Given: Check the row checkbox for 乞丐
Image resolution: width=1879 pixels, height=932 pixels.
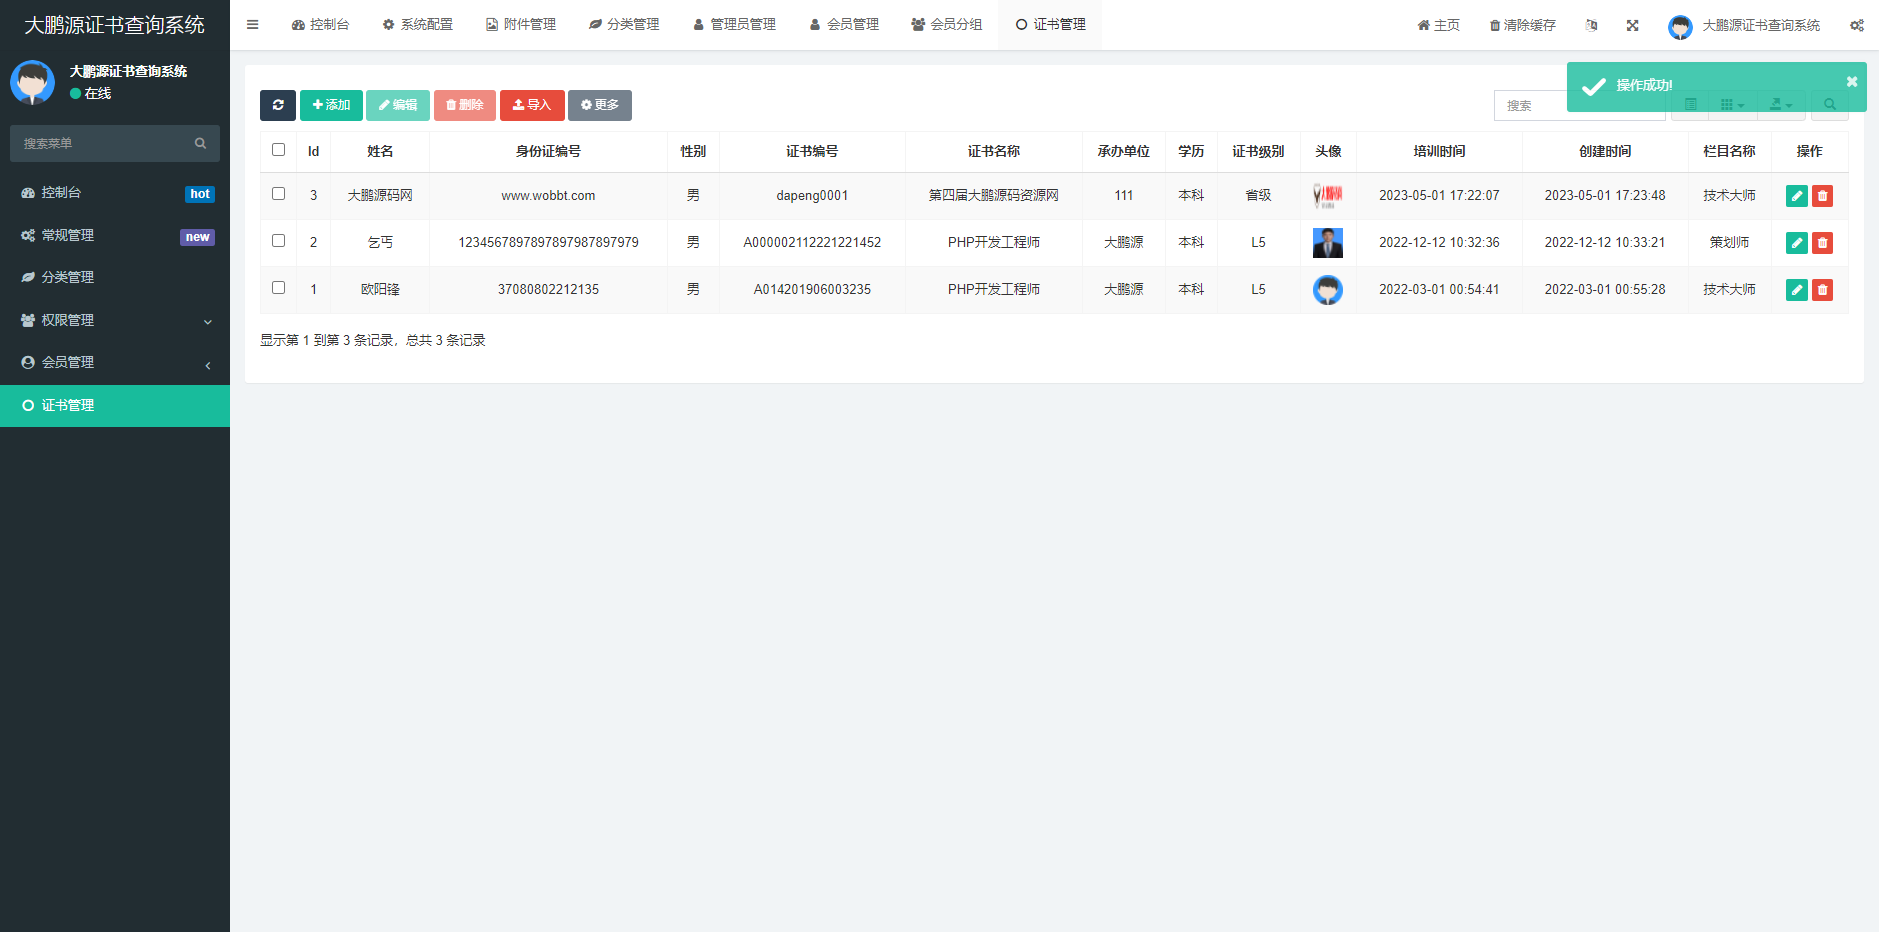Looking at the screenshot, I should point(278,242).
